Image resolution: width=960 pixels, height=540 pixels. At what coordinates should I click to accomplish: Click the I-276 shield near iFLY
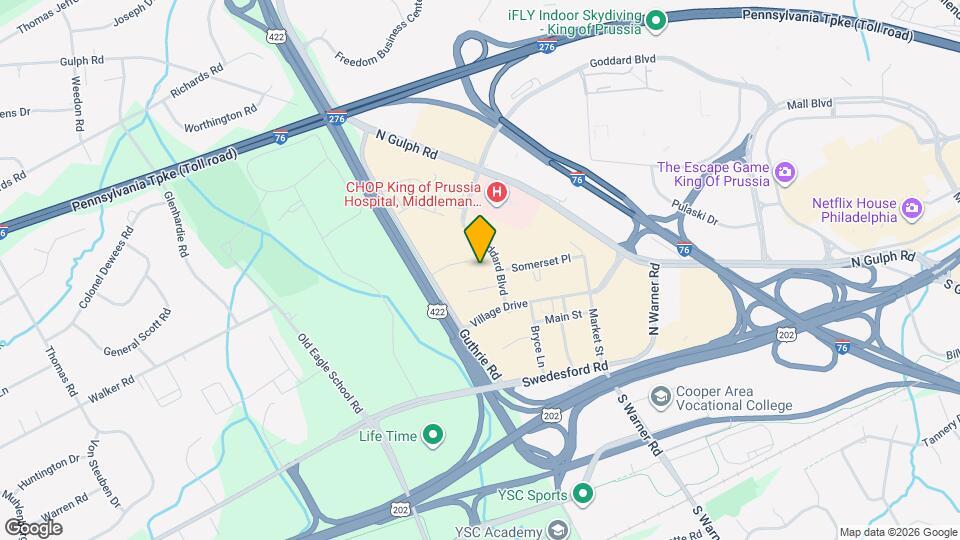[546, 46]
